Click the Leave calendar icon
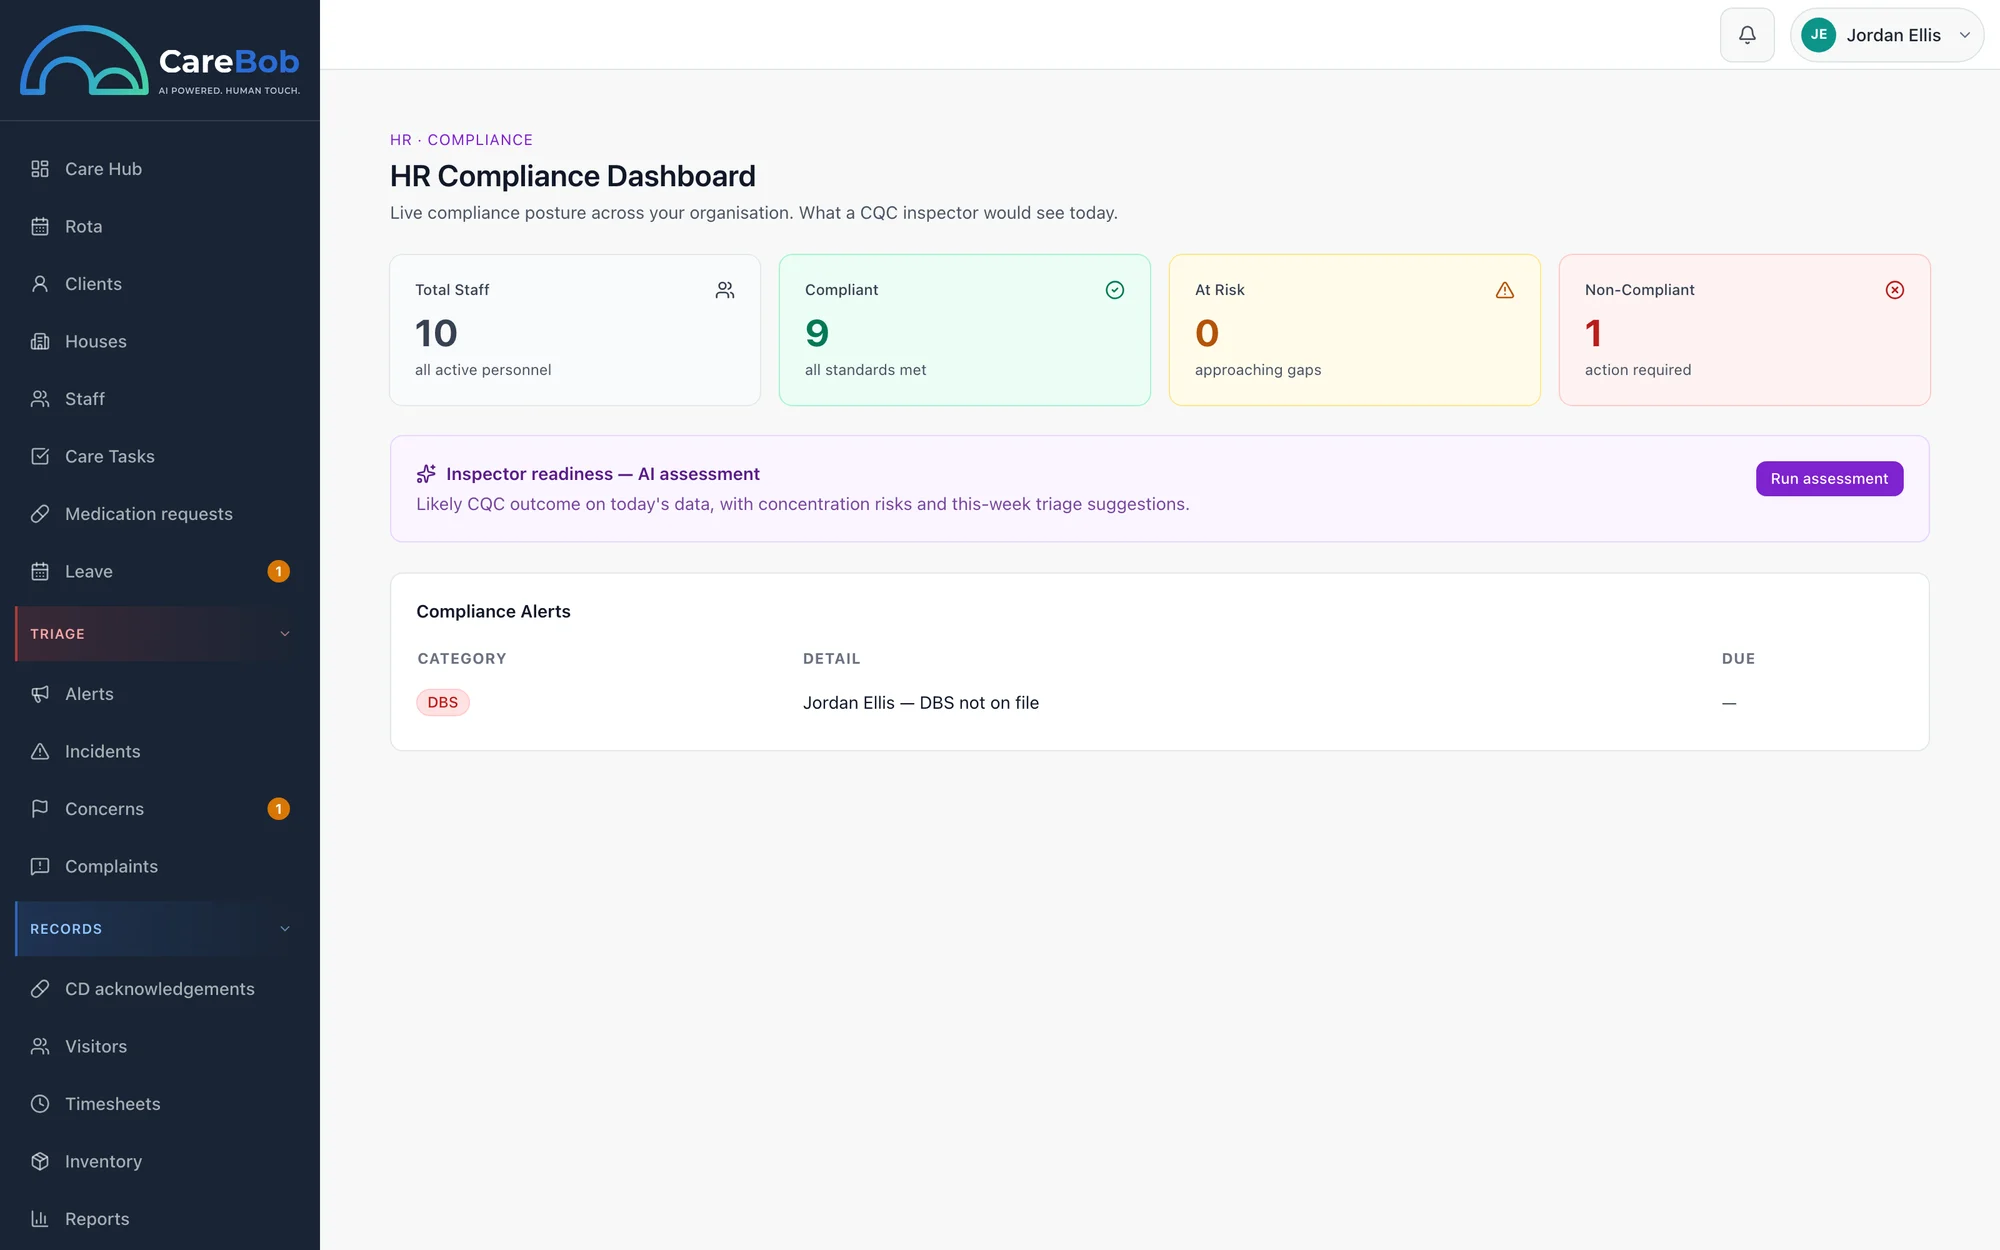 click(40, 571)
